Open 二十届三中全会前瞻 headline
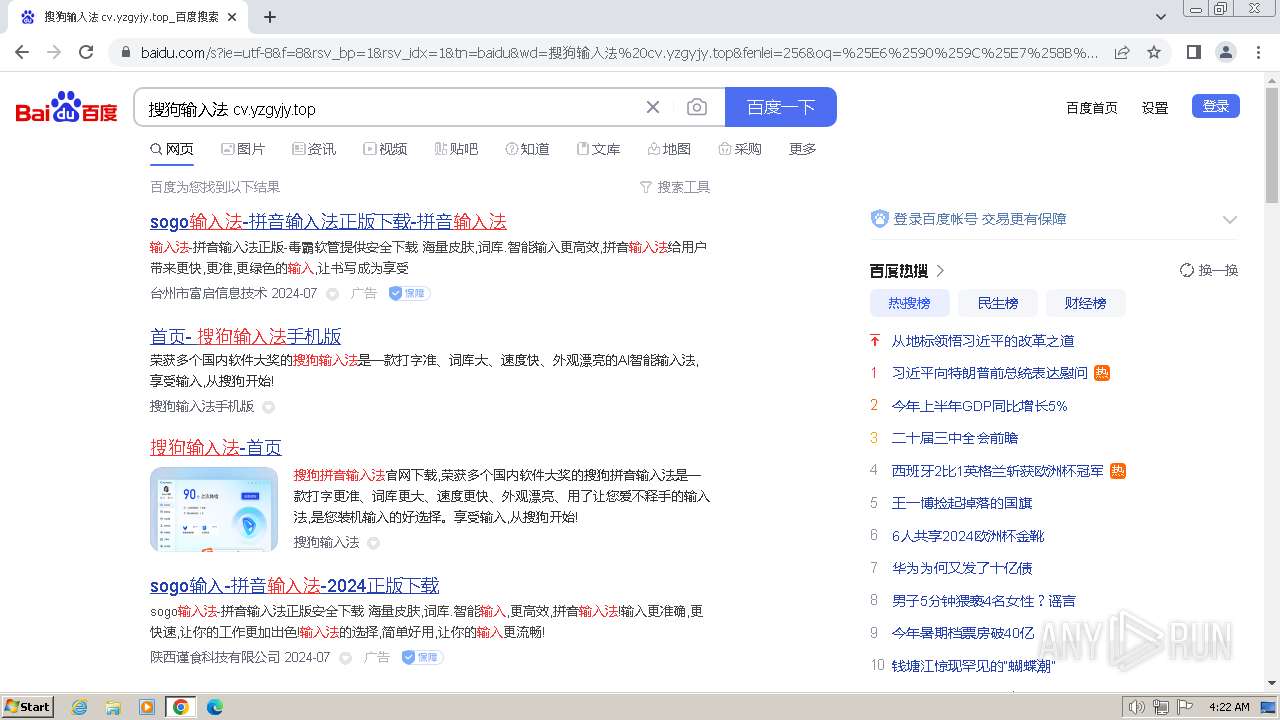The width and height of the screenshot is (1280, 720). tap(954, 438)
